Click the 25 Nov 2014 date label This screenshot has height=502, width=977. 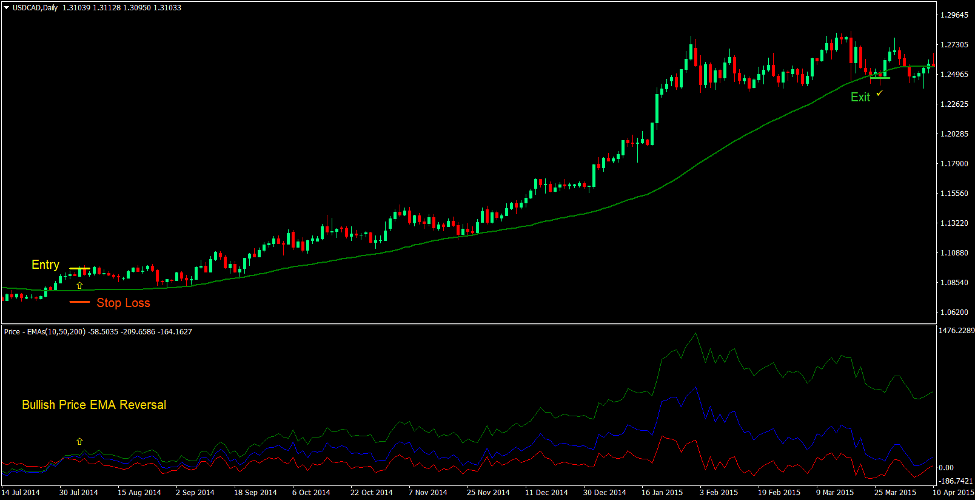[x=487, y=492]
